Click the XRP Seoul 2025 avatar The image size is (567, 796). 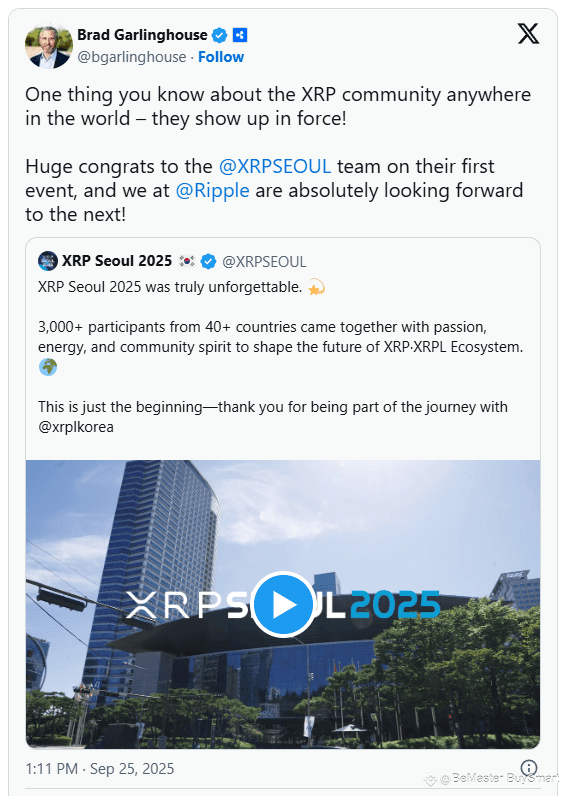(x=48, y=261)
